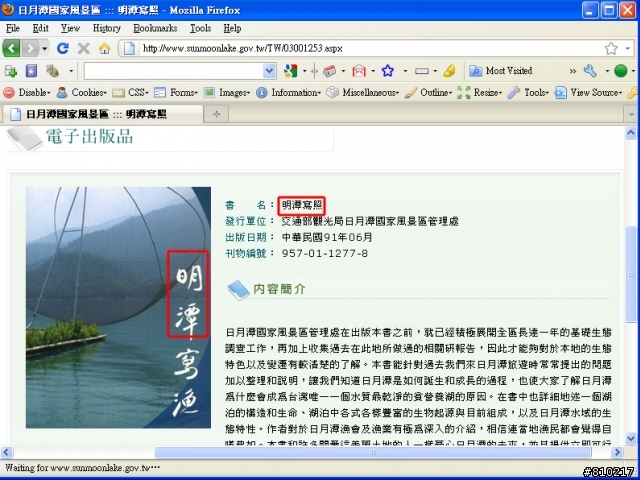
Task: Open the Bookmarks menu
Action: (155, 28)
